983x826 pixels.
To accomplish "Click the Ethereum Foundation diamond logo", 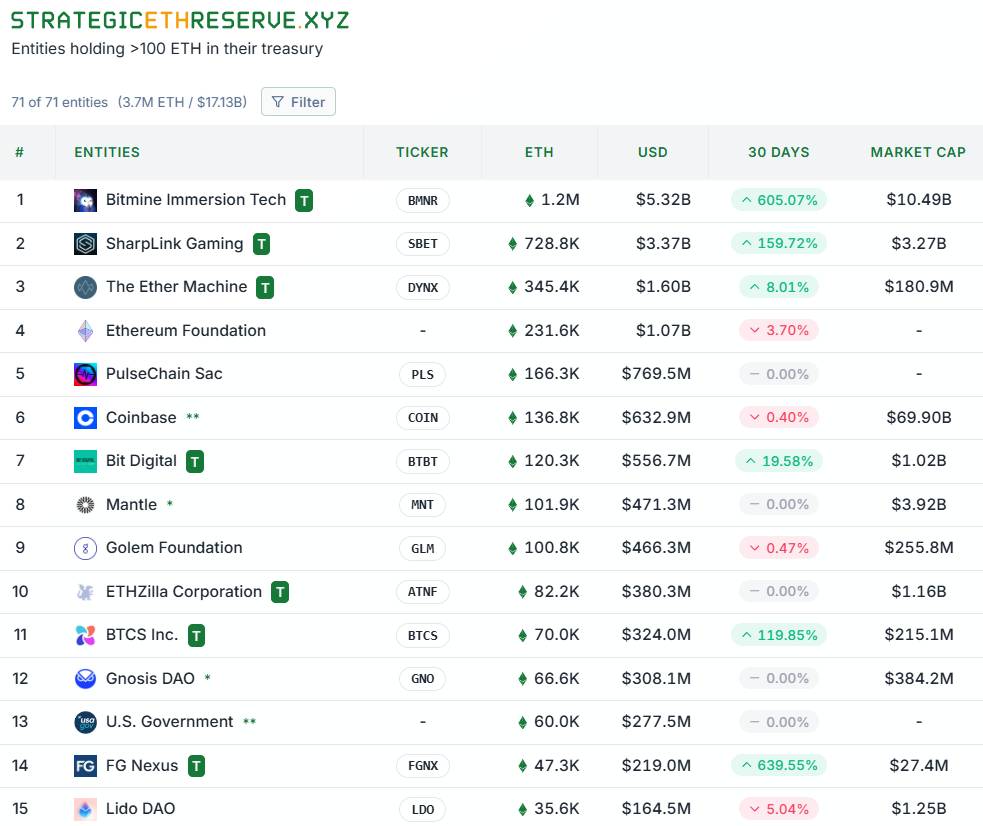I will click(85, 331).
